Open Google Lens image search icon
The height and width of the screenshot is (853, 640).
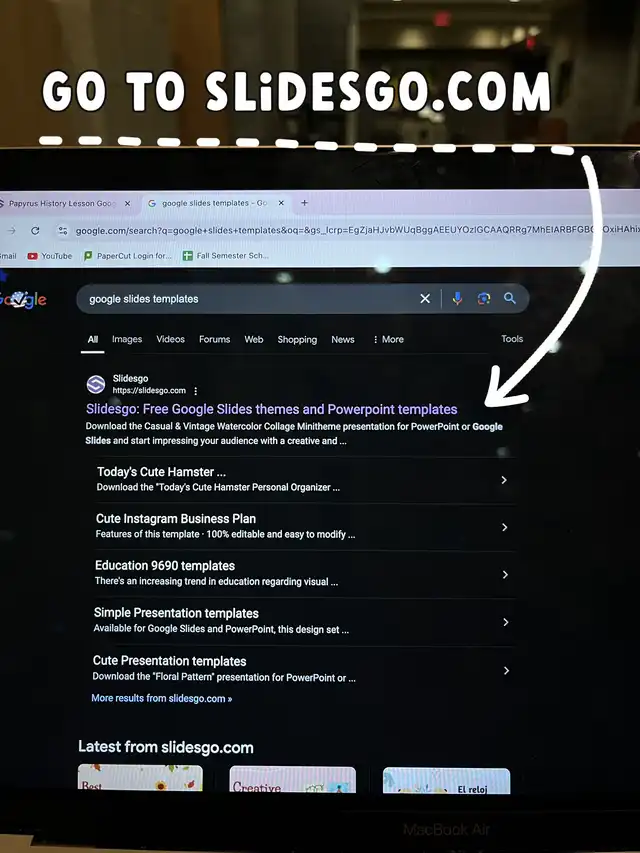483,298
